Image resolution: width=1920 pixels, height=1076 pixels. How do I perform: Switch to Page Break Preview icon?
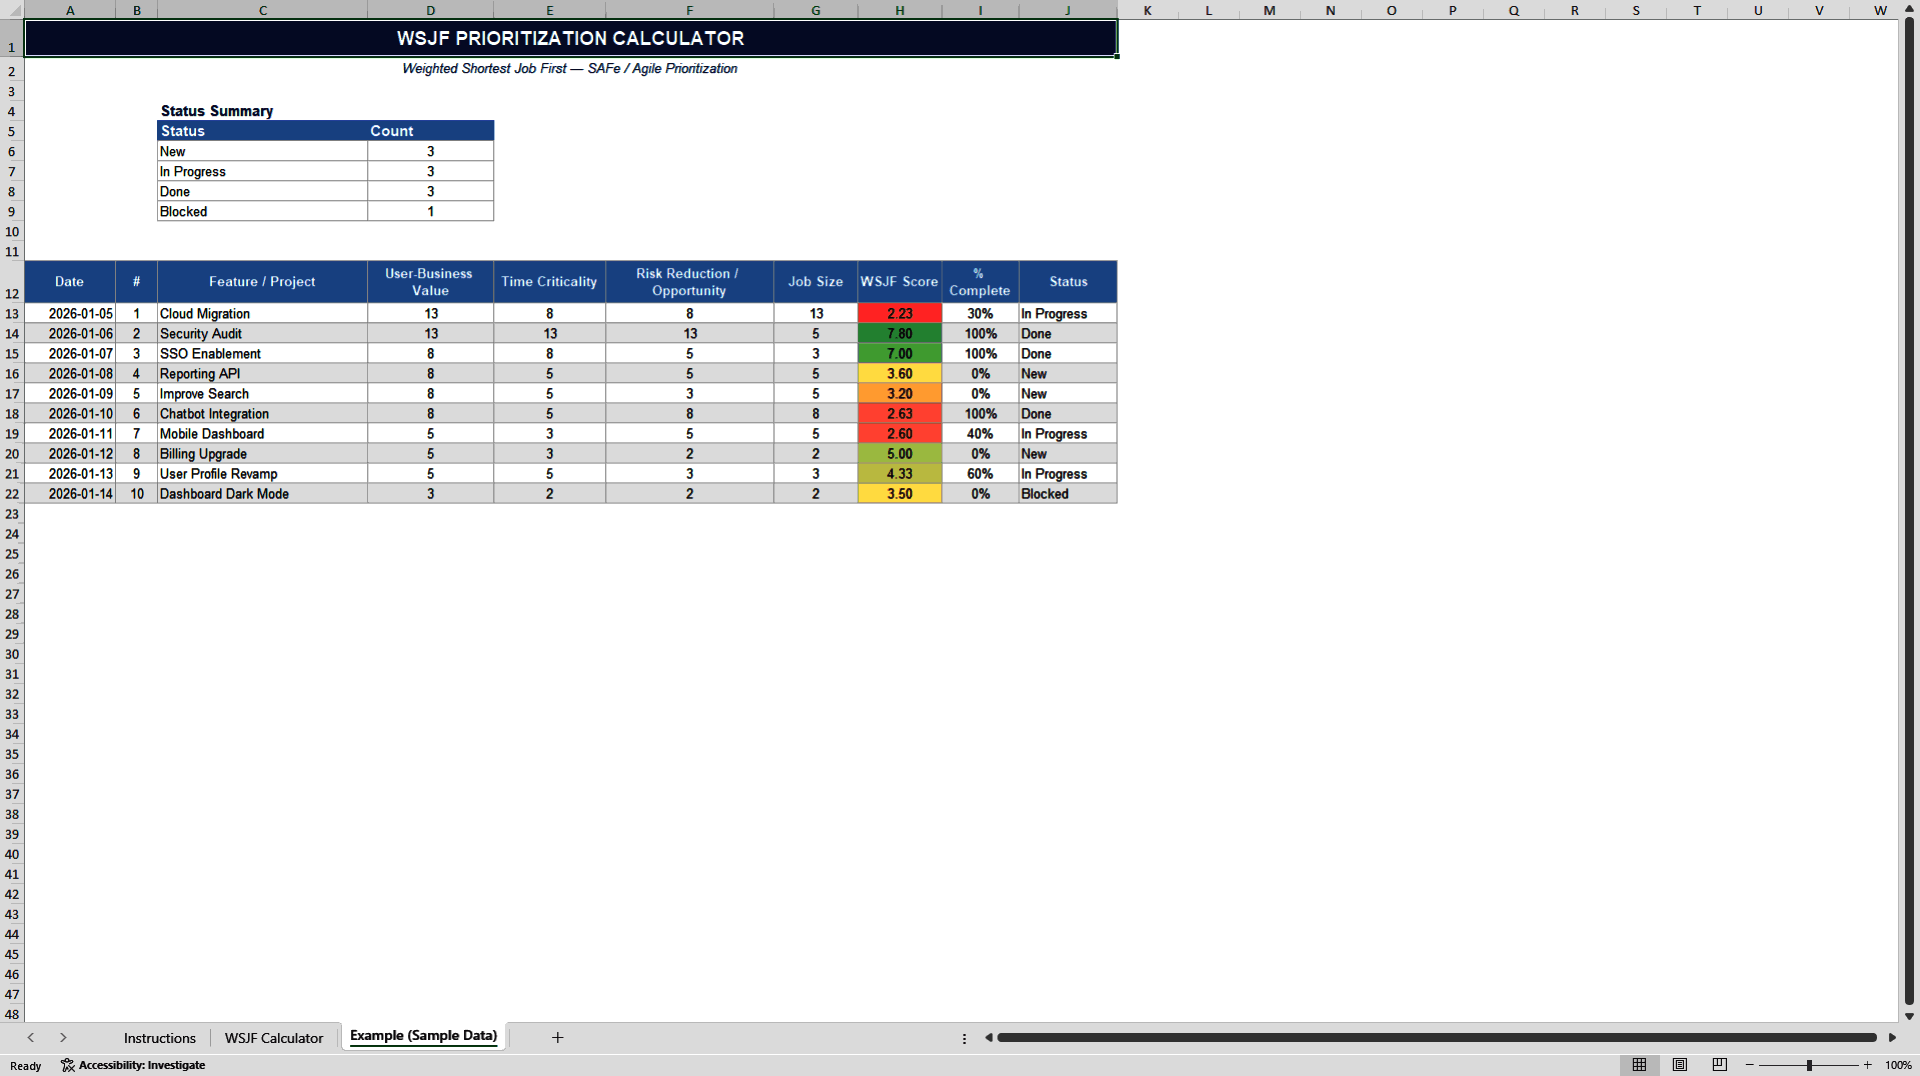[1719, 1065]
